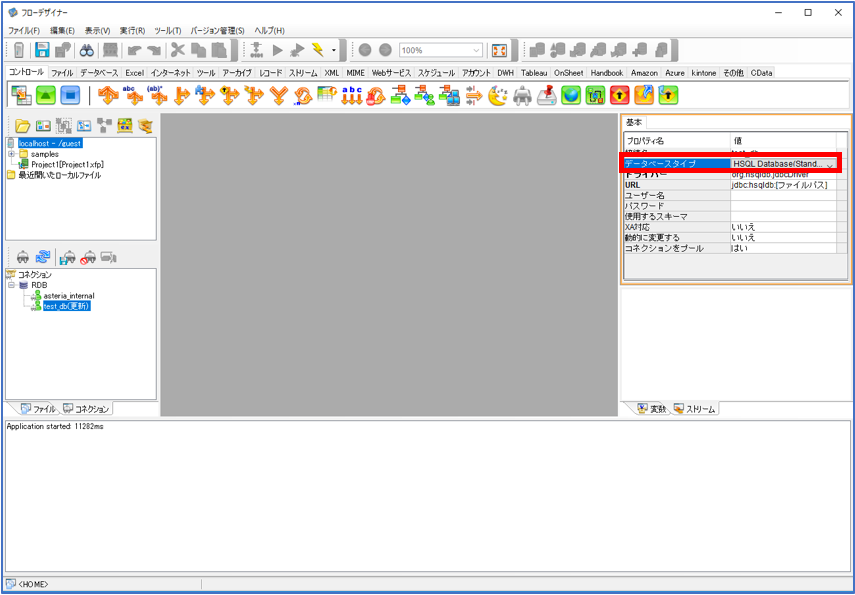The image size is (855, 595).
Task: Click the 使用するスキーマ value field
Action: (784, 217)
